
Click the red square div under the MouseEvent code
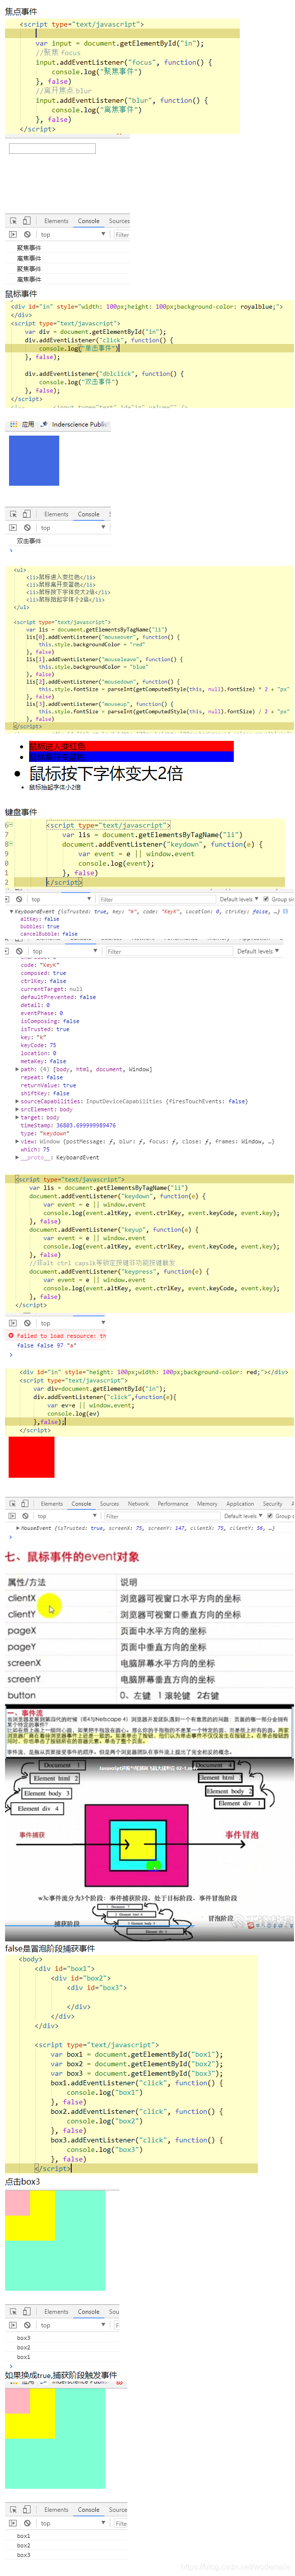[x=31, y=1457]
